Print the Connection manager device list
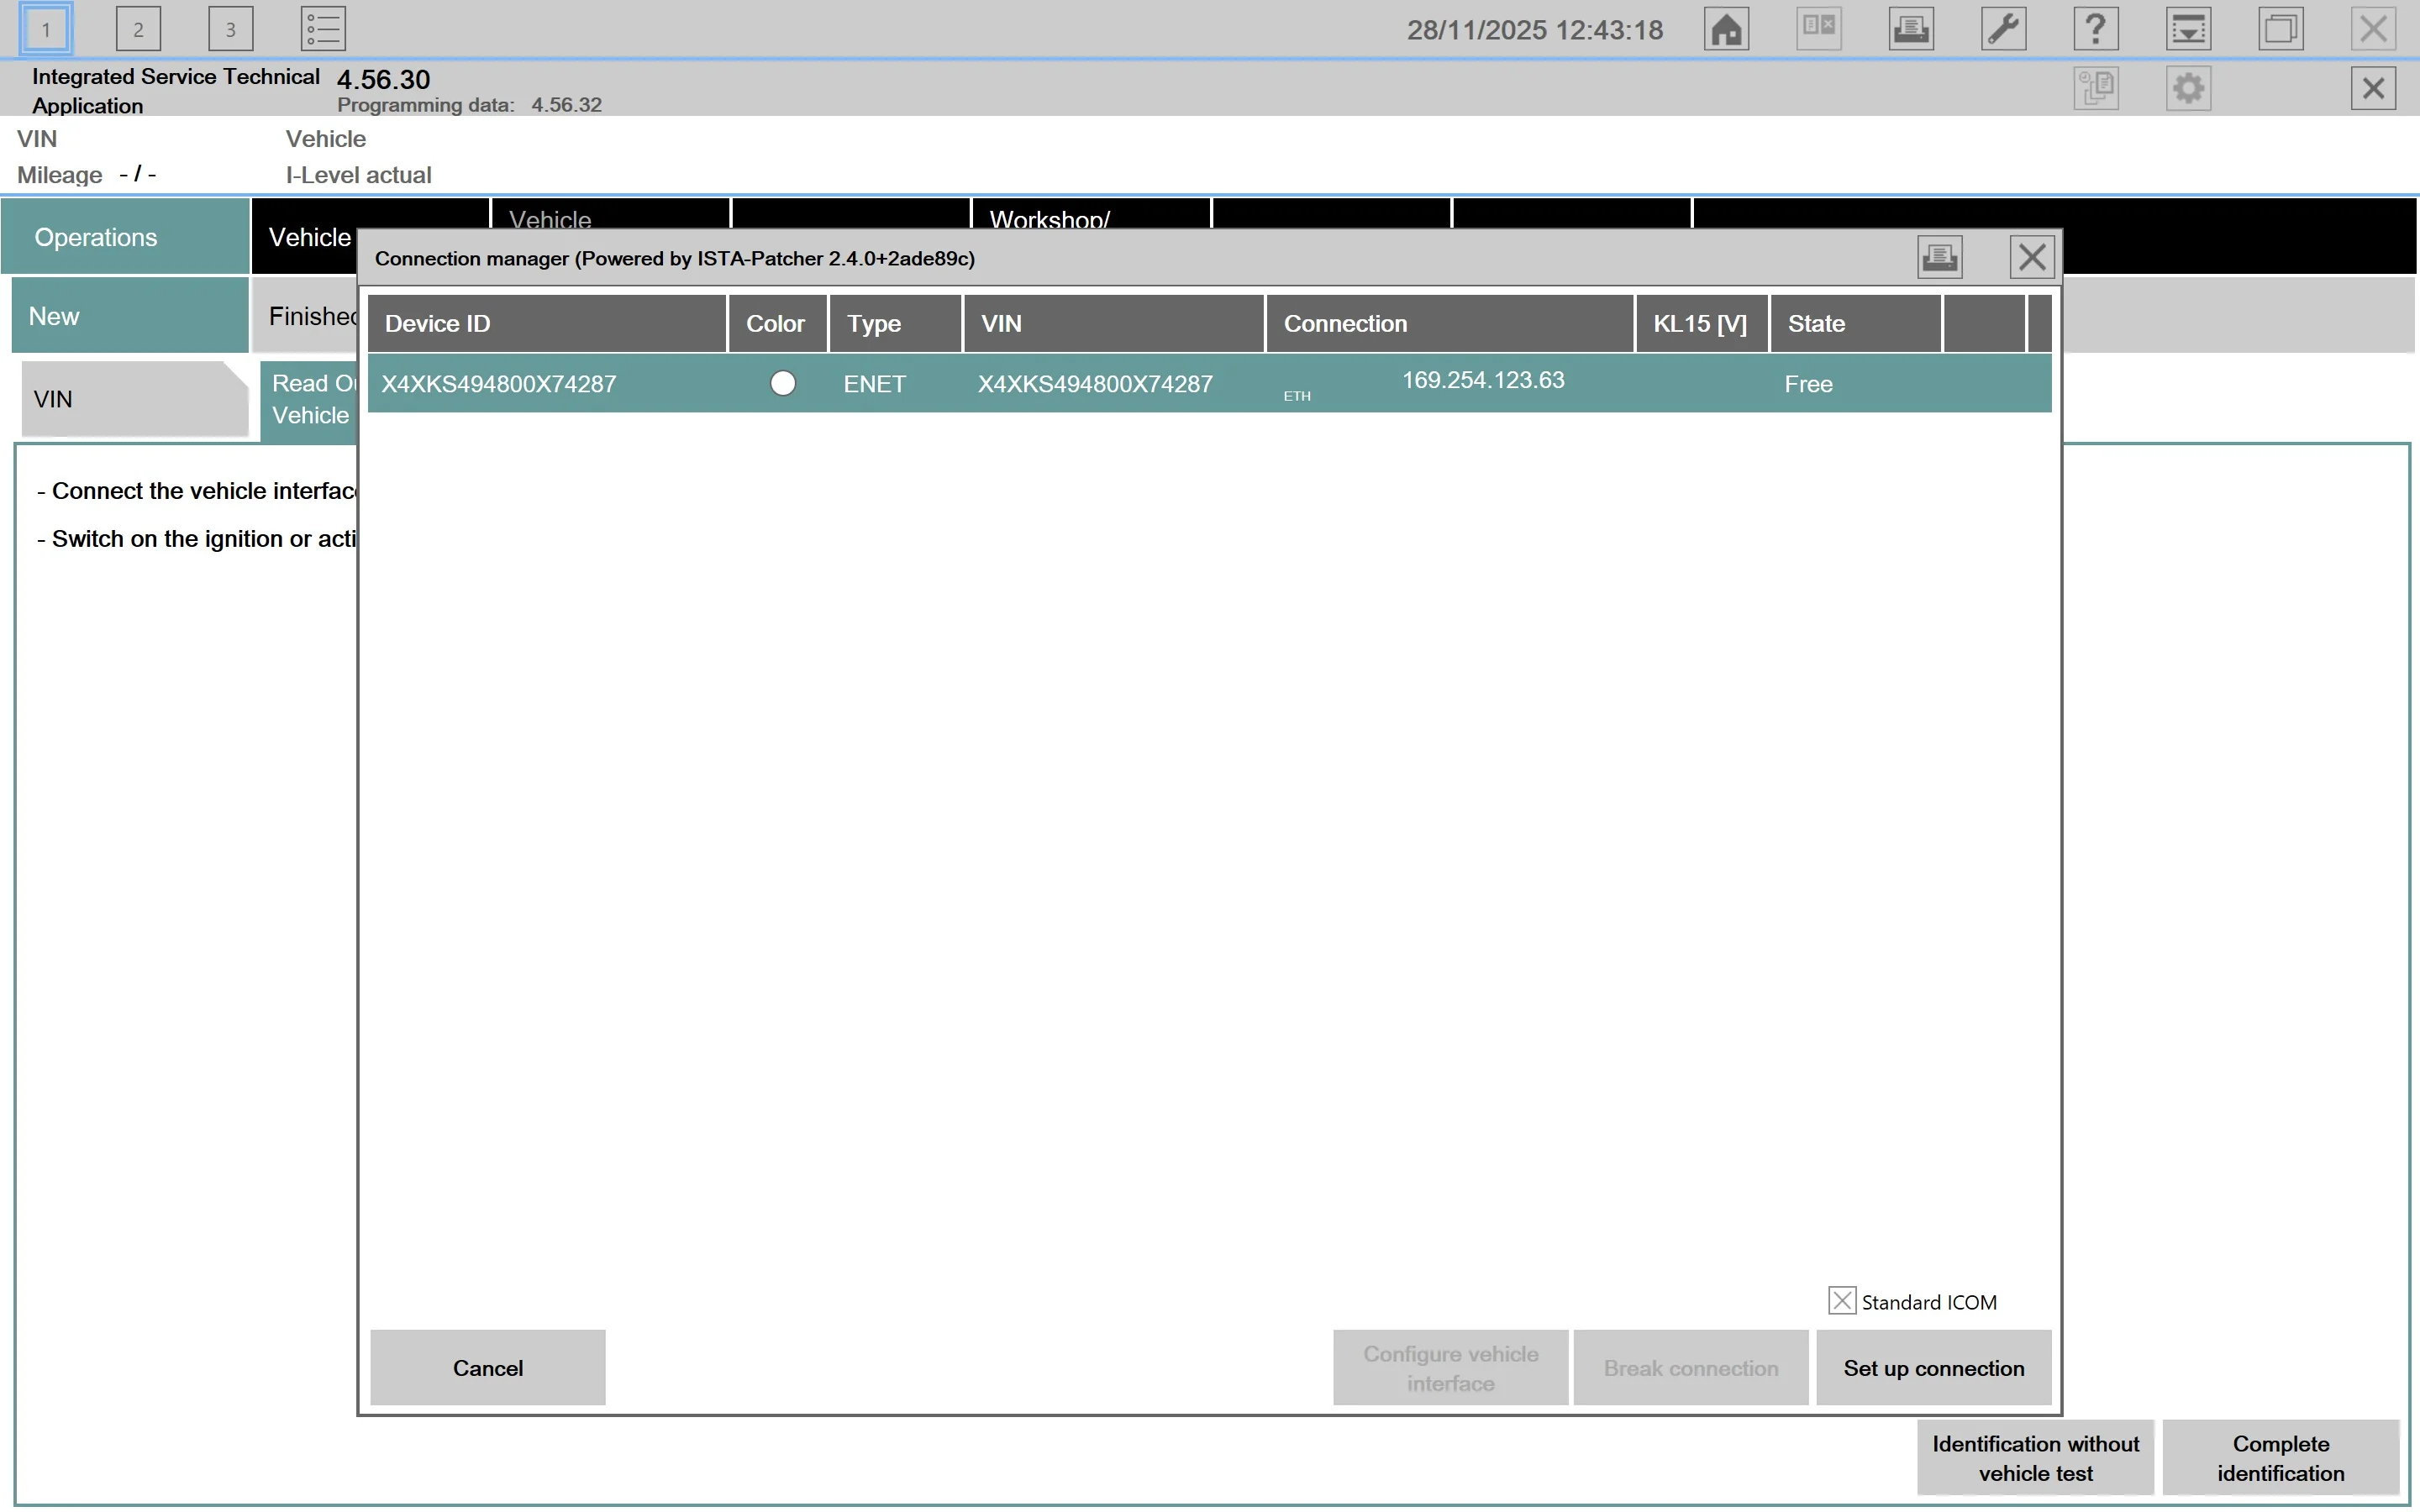2420x1512 pixels. point(1940,257)
